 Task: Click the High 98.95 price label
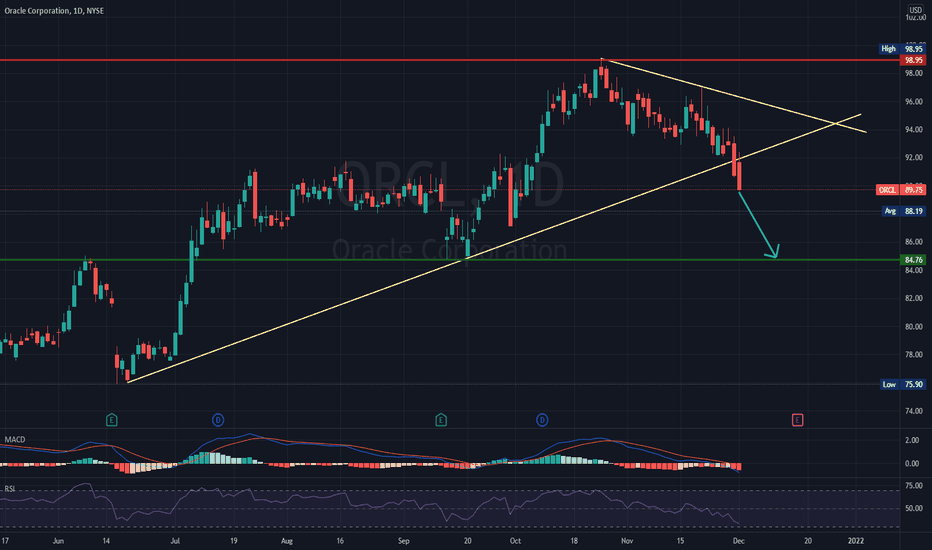click(902, 49)
